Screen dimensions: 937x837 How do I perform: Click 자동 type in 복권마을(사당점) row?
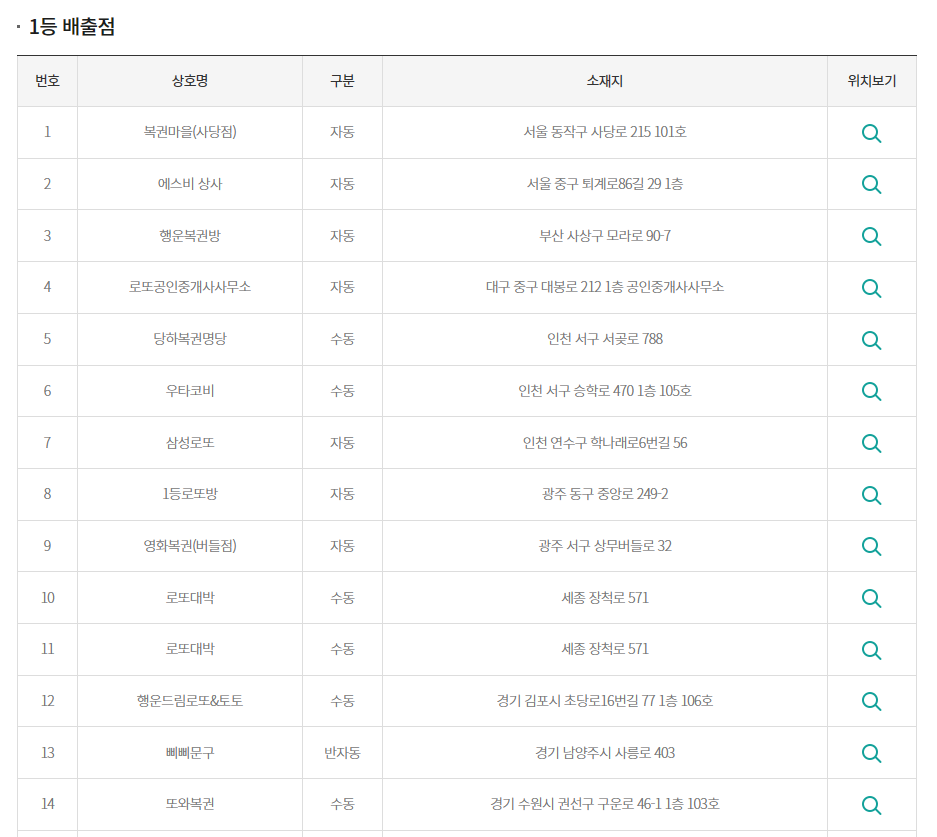pyautogui.click(x=342, y=131)
